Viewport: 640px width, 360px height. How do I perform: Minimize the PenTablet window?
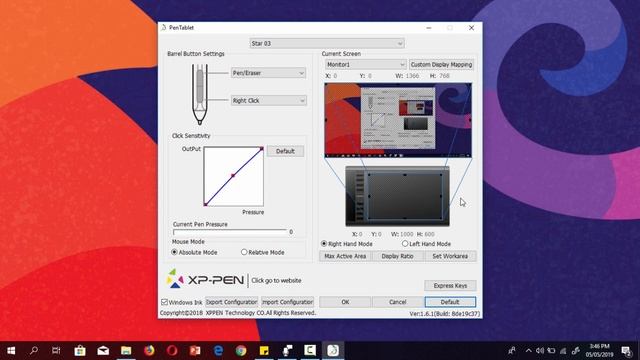click(429, 28)
